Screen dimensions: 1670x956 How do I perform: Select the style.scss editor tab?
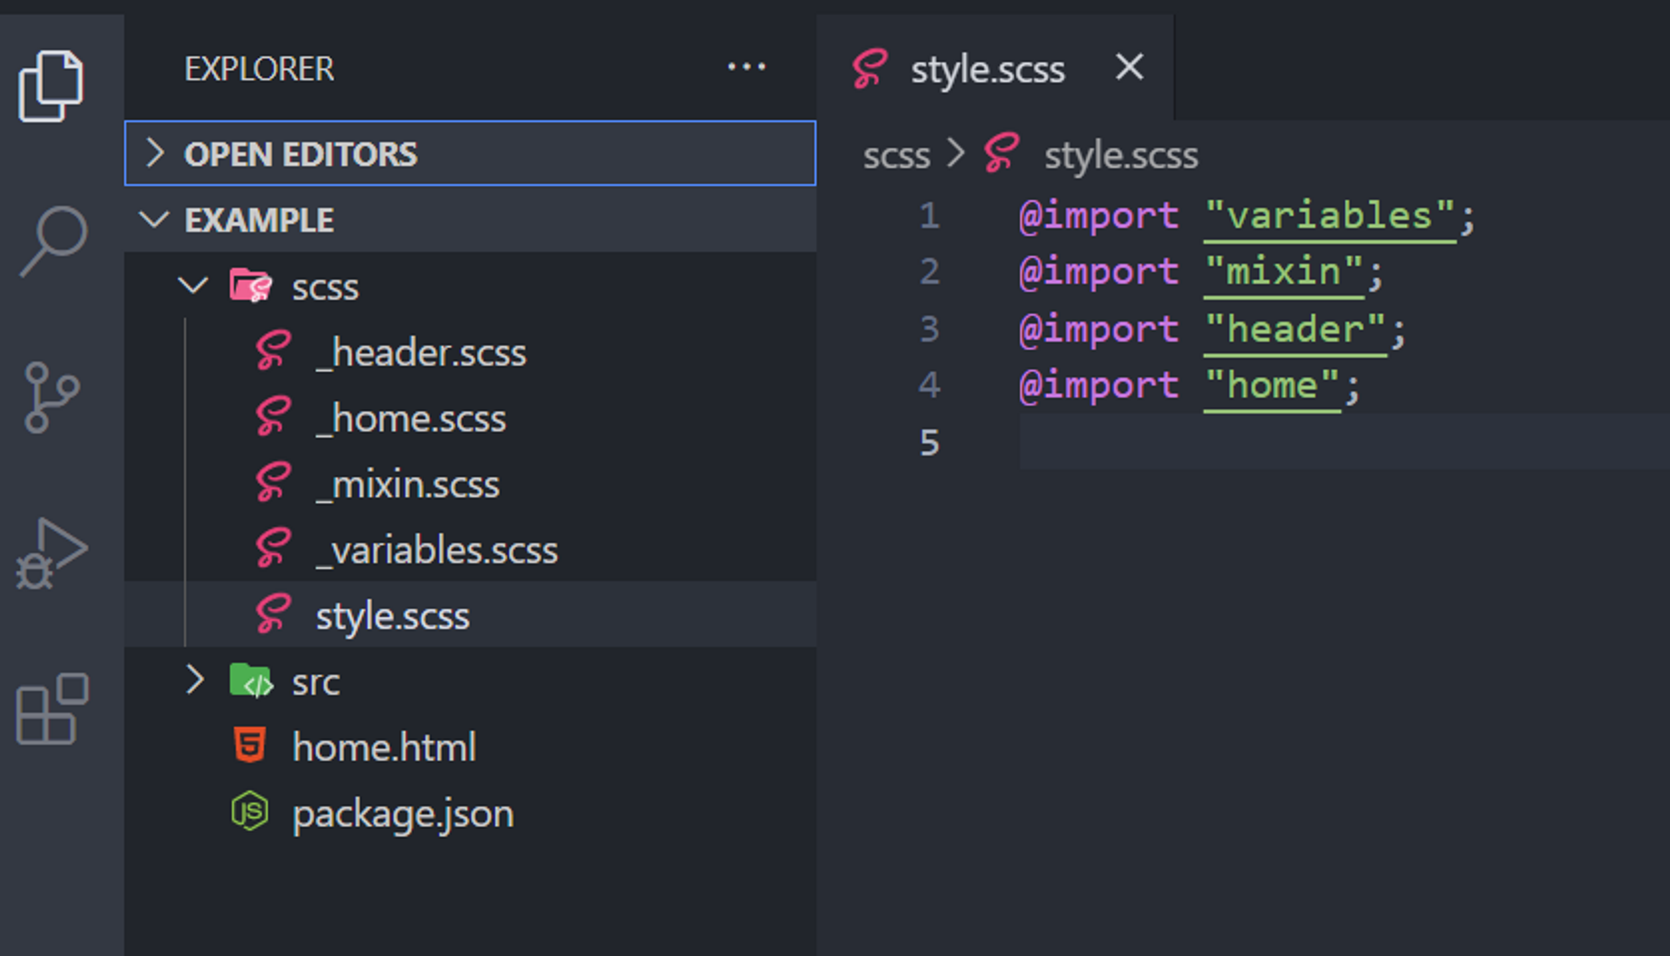[x=986, y=69]
